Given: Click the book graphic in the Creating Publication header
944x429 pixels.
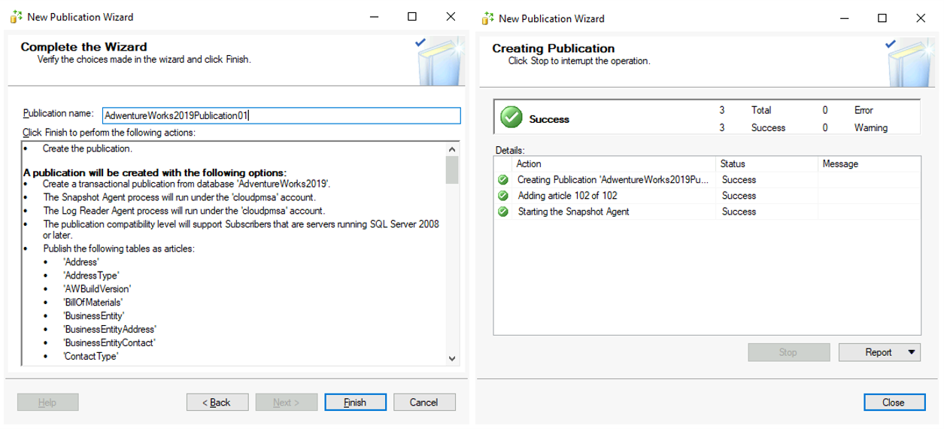Looking at the screenshot, I should click(910, 62).
